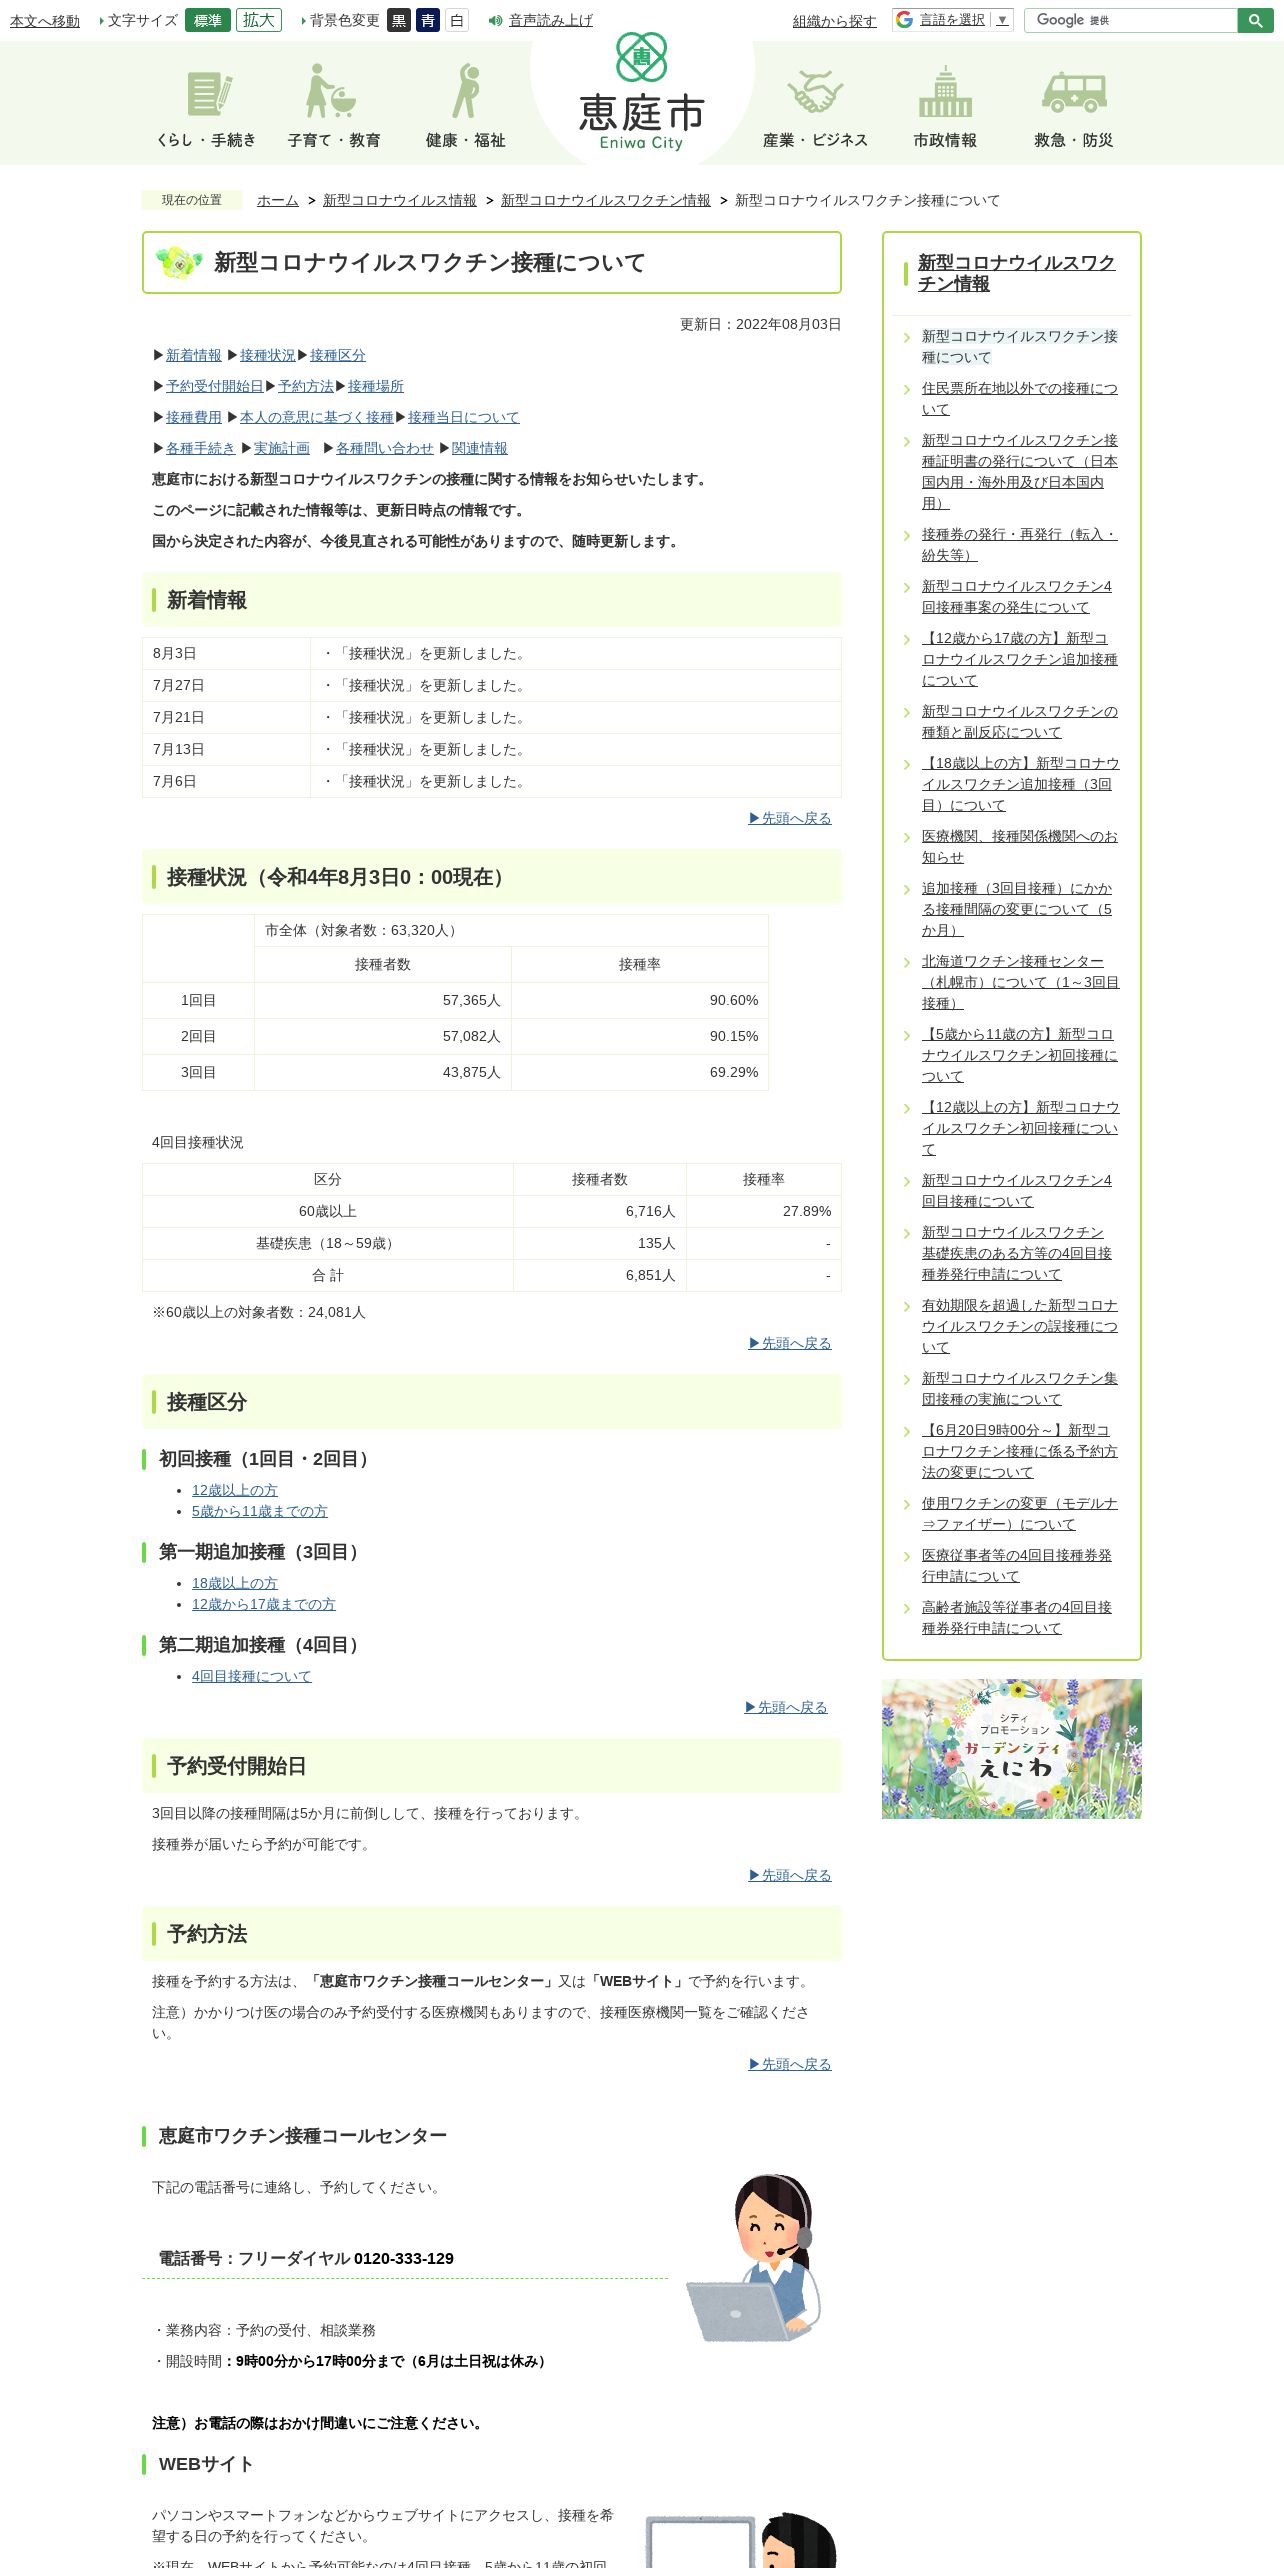Select the 8月3日 news row date

[x=226, y=653]
